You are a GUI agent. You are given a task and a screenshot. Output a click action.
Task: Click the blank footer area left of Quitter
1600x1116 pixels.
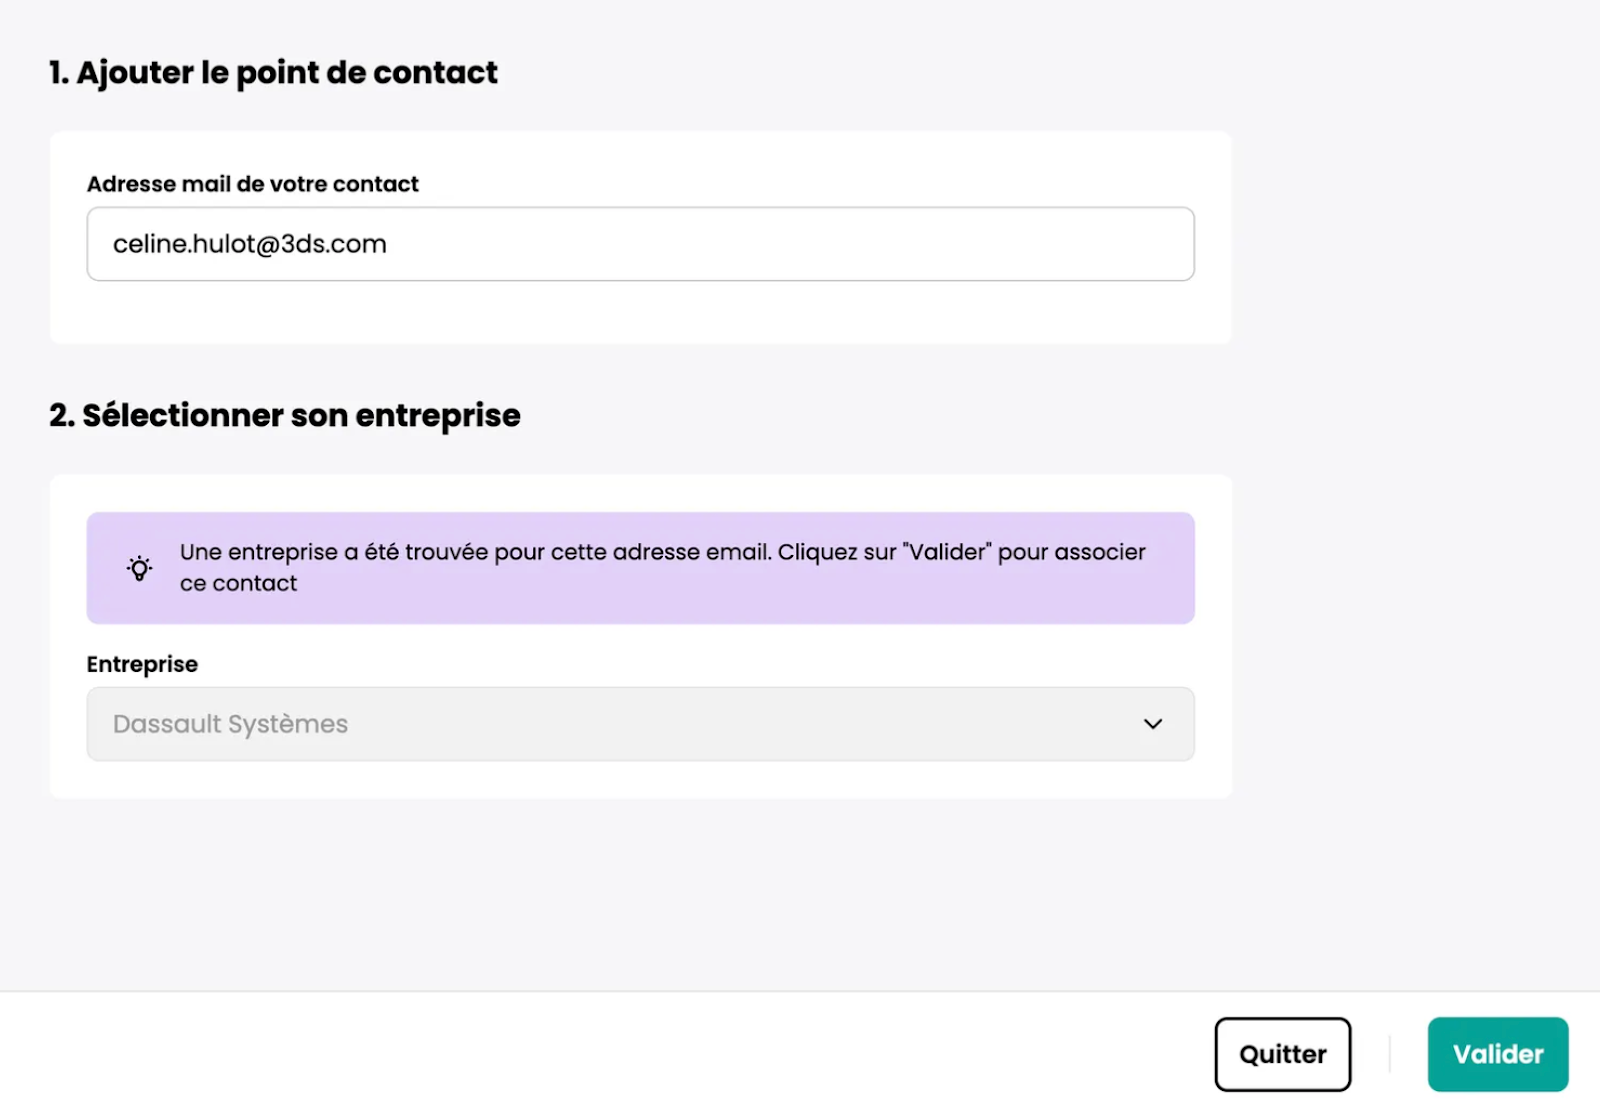point(600,1054)
